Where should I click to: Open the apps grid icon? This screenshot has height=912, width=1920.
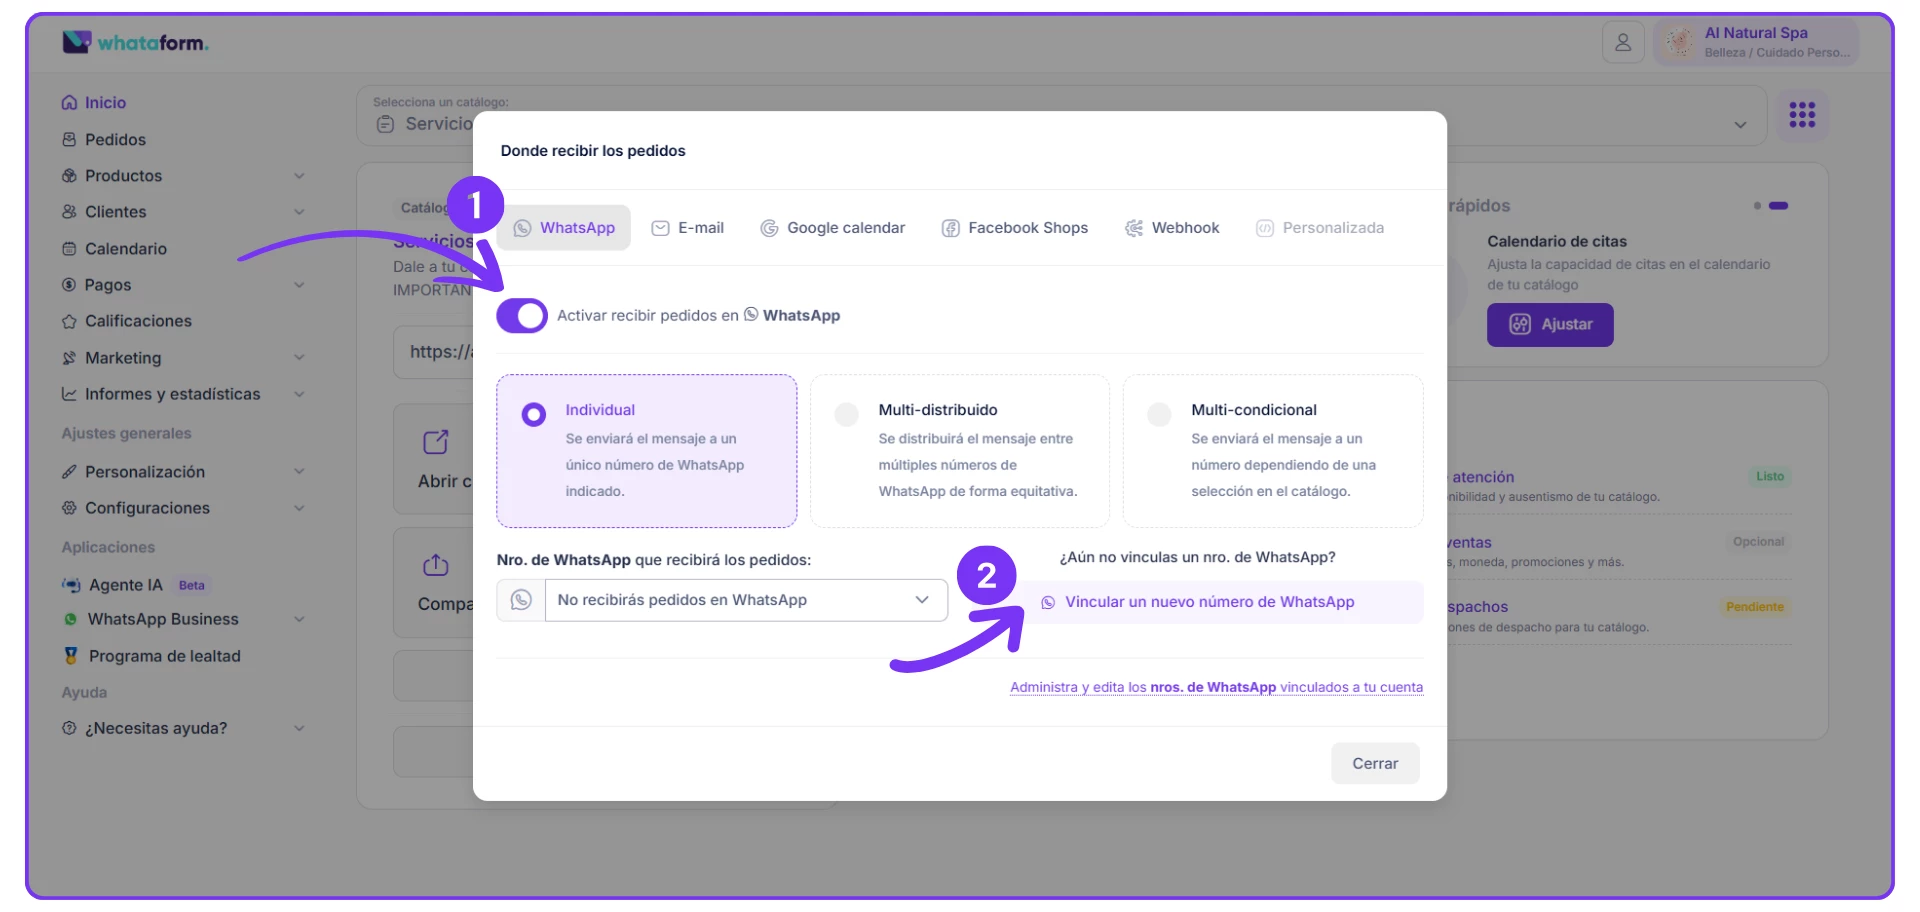(1801, 115)
